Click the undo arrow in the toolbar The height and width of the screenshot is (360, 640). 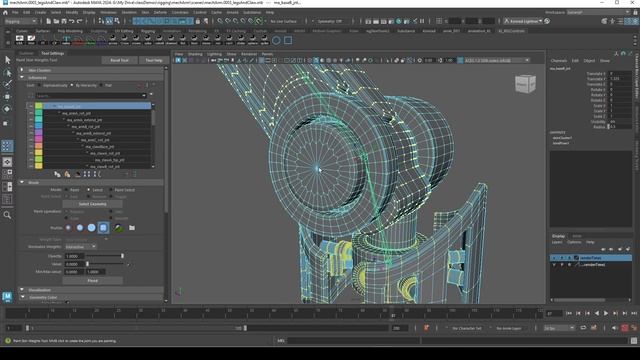coord(72,21)
